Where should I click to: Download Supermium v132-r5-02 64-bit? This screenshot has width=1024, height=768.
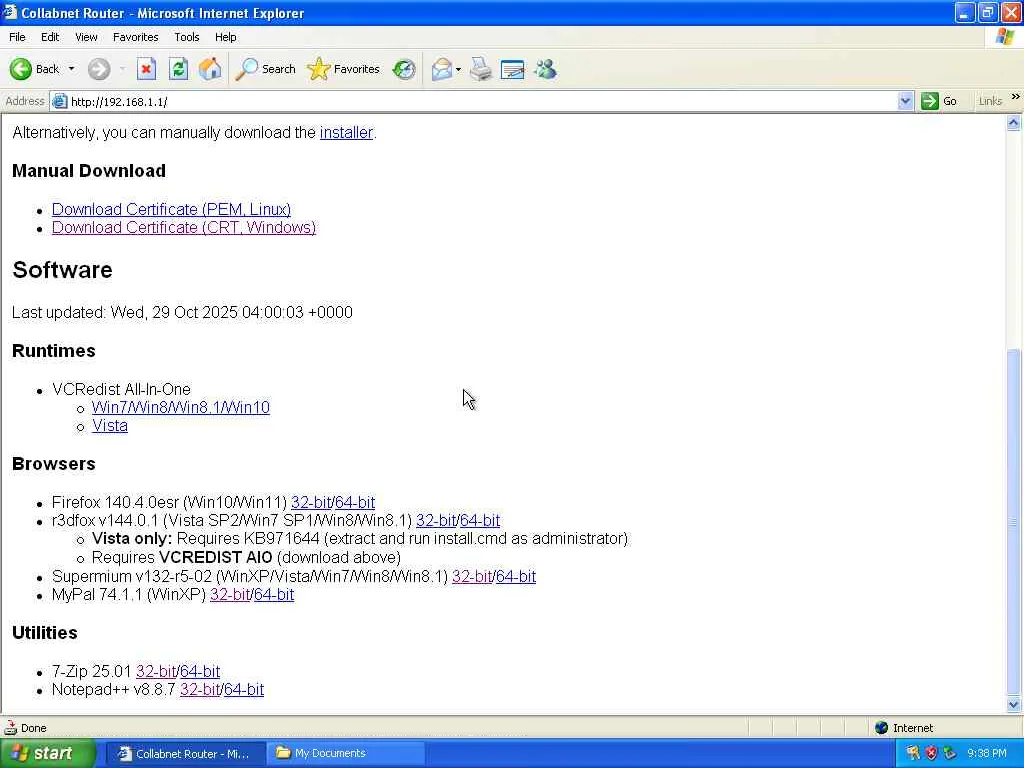click(515, 577)
